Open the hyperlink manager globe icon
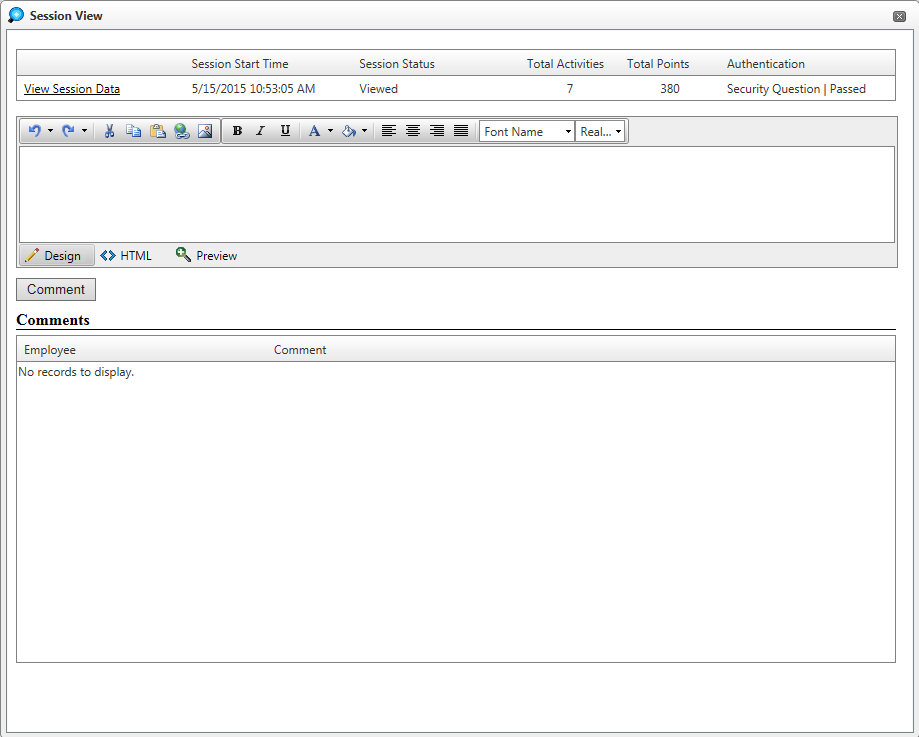 tap(181, 131)
